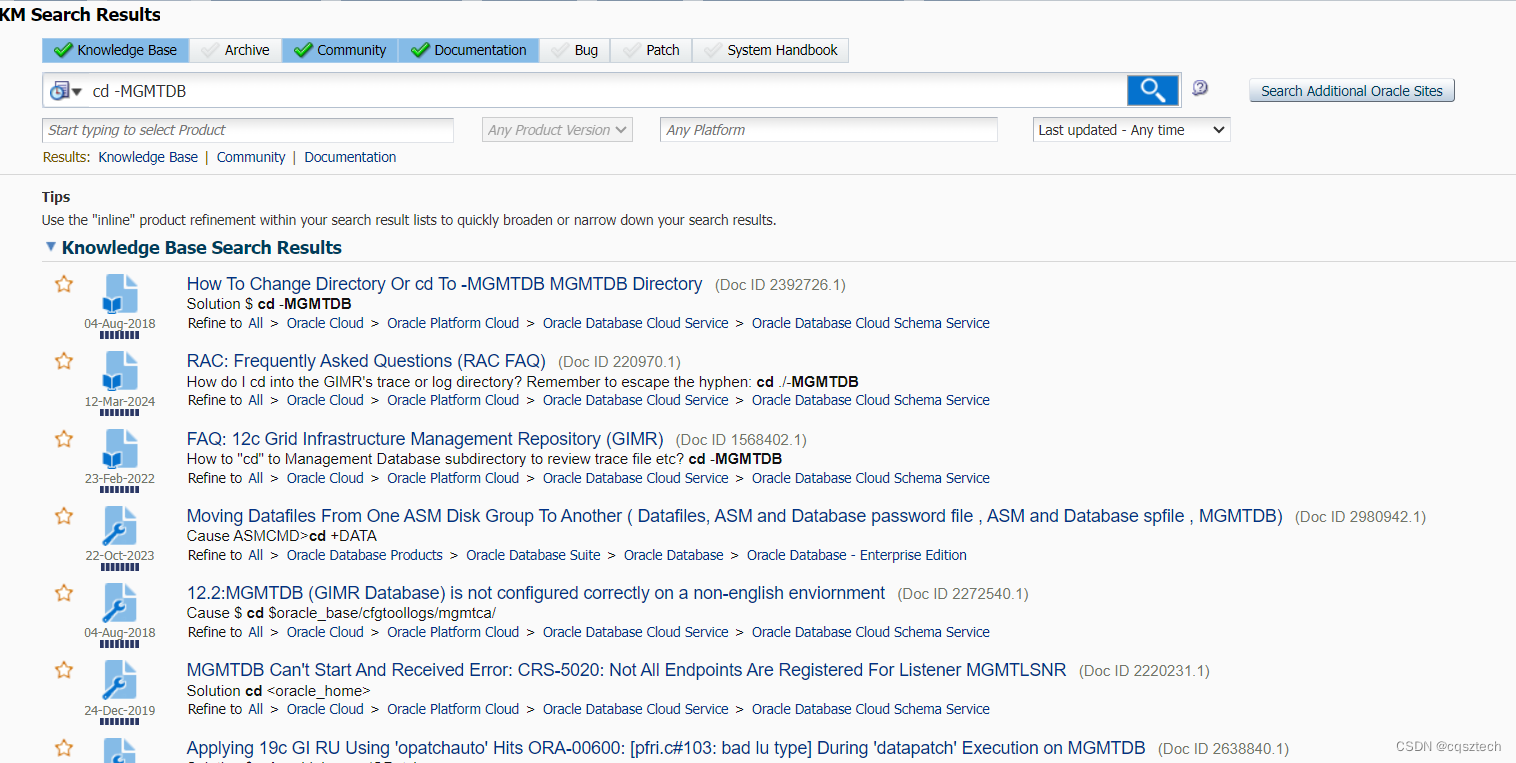Toggle the Knowledge Base source filter

pyautogui.click(x=115, y=50)
